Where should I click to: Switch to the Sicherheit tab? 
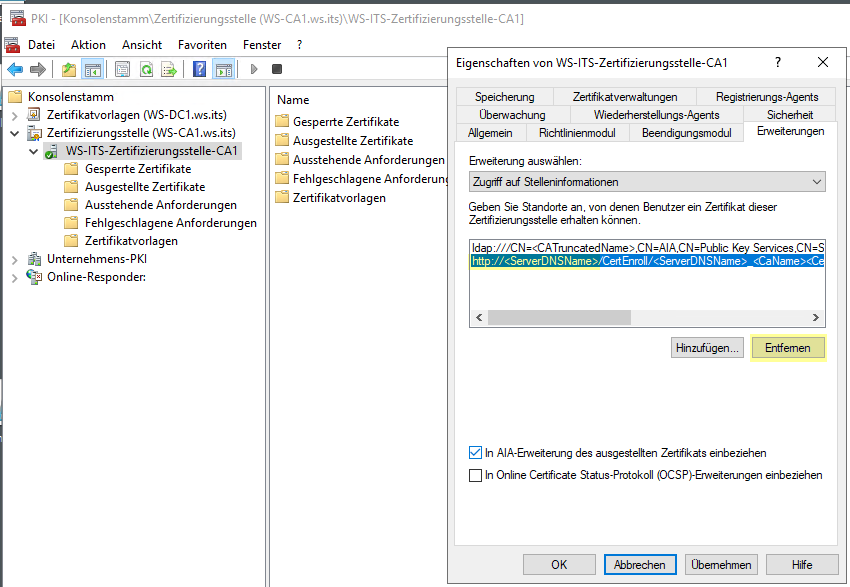pos(790,114)
